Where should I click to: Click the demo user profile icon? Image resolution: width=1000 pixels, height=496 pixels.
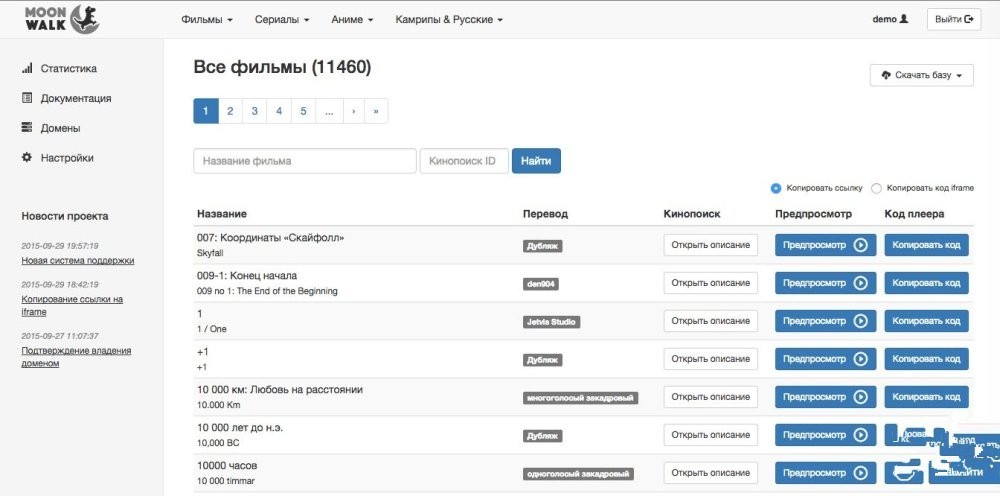click(904, 19)
